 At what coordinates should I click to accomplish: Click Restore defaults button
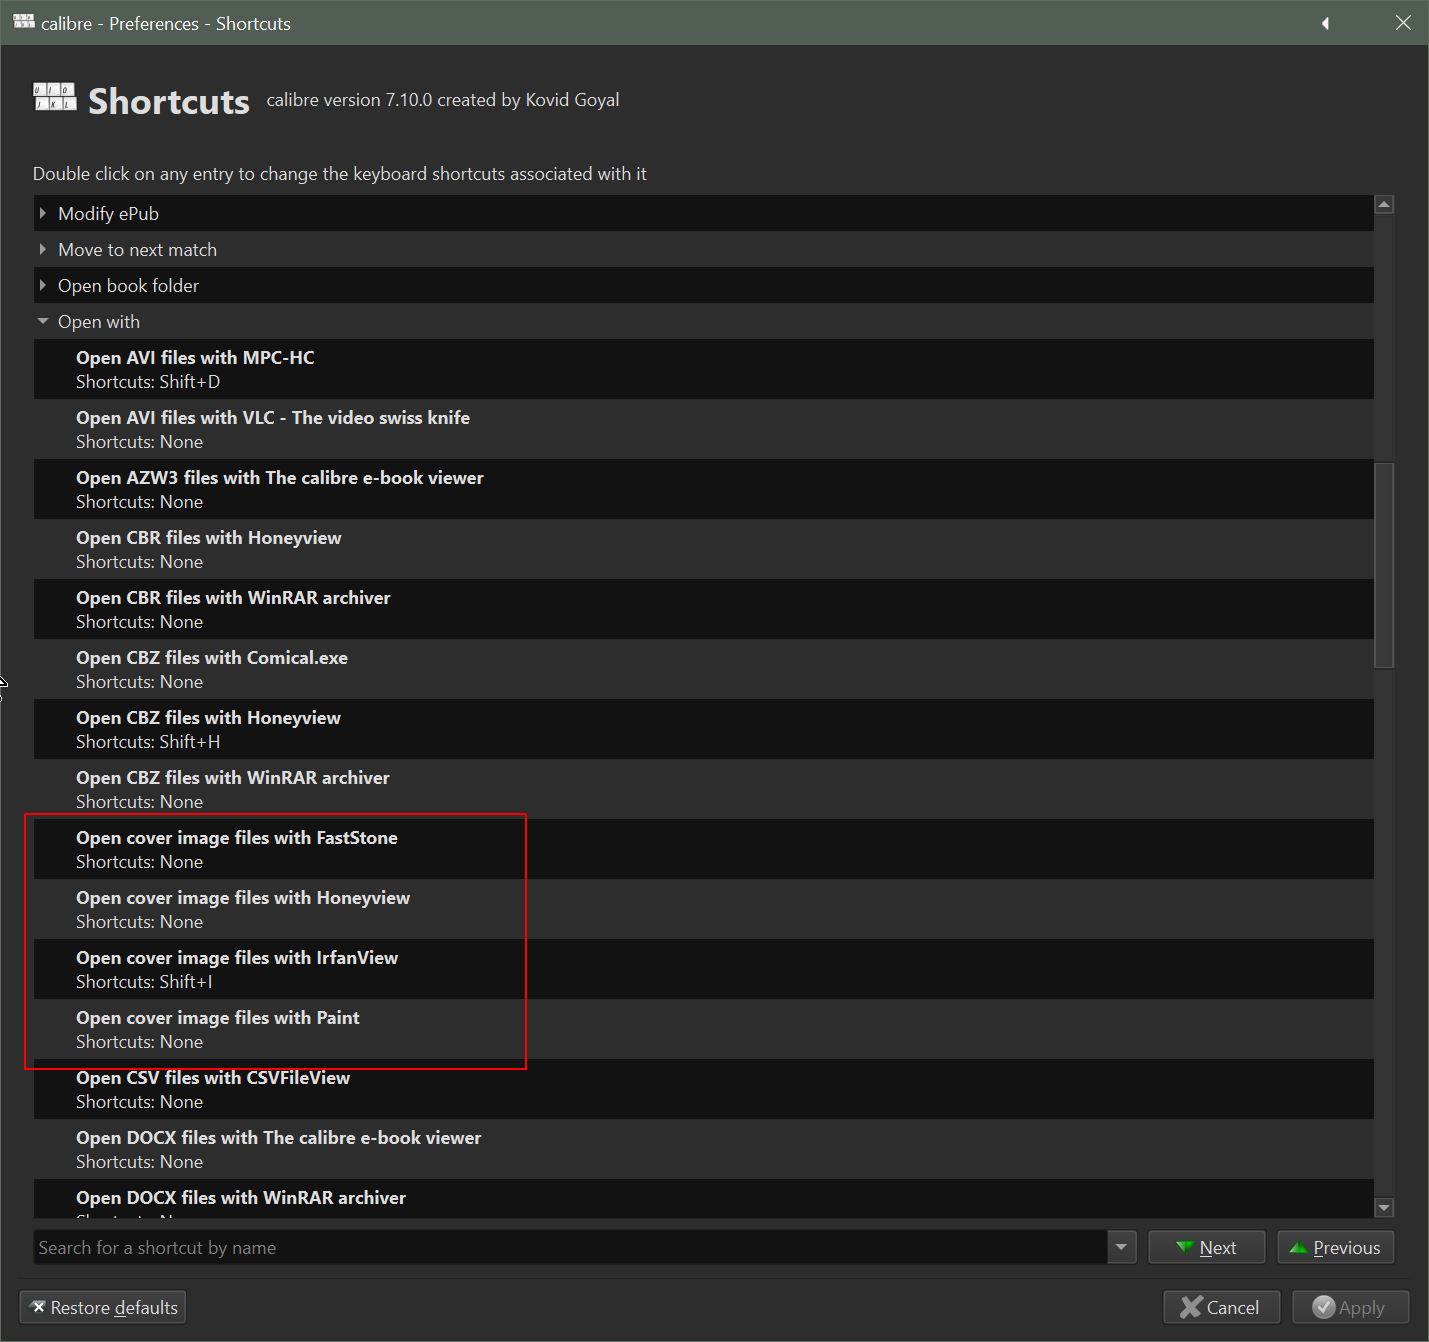[103, 1307]
